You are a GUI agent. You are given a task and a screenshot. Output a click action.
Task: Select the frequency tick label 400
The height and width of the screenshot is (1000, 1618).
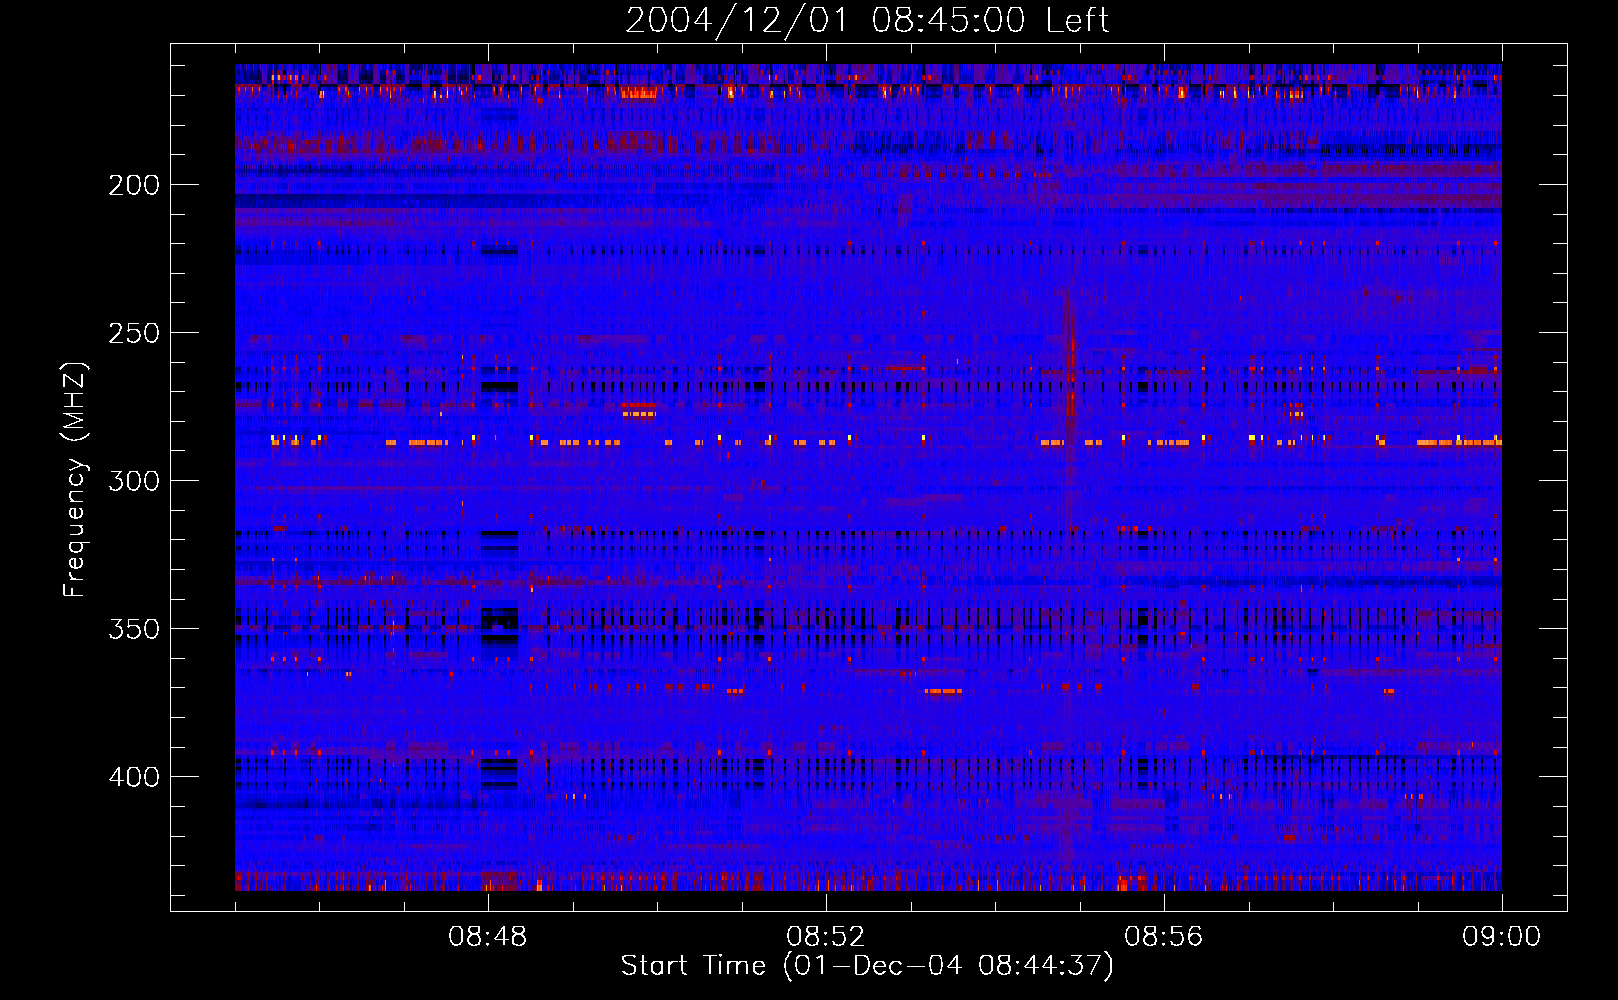point(133,777)
